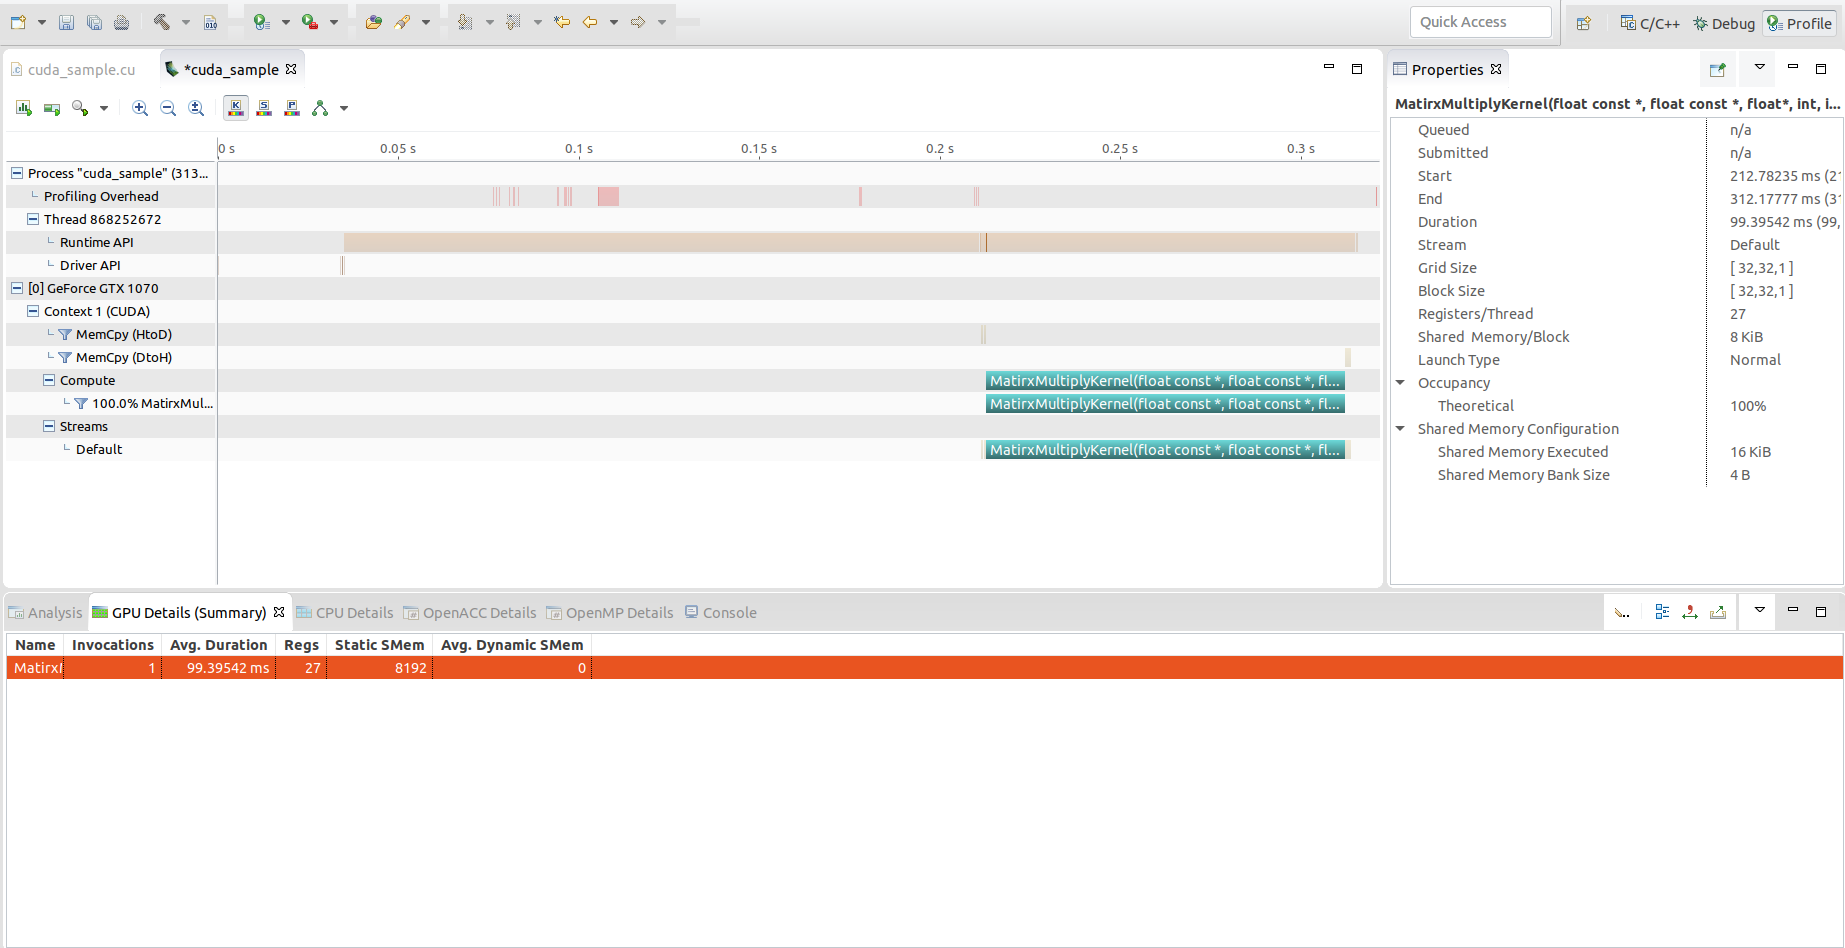This screenshot has height=948, width=1845.
Task: Navigate forward with right arrow
Action: pyautogui.click(x=638, y=22)
